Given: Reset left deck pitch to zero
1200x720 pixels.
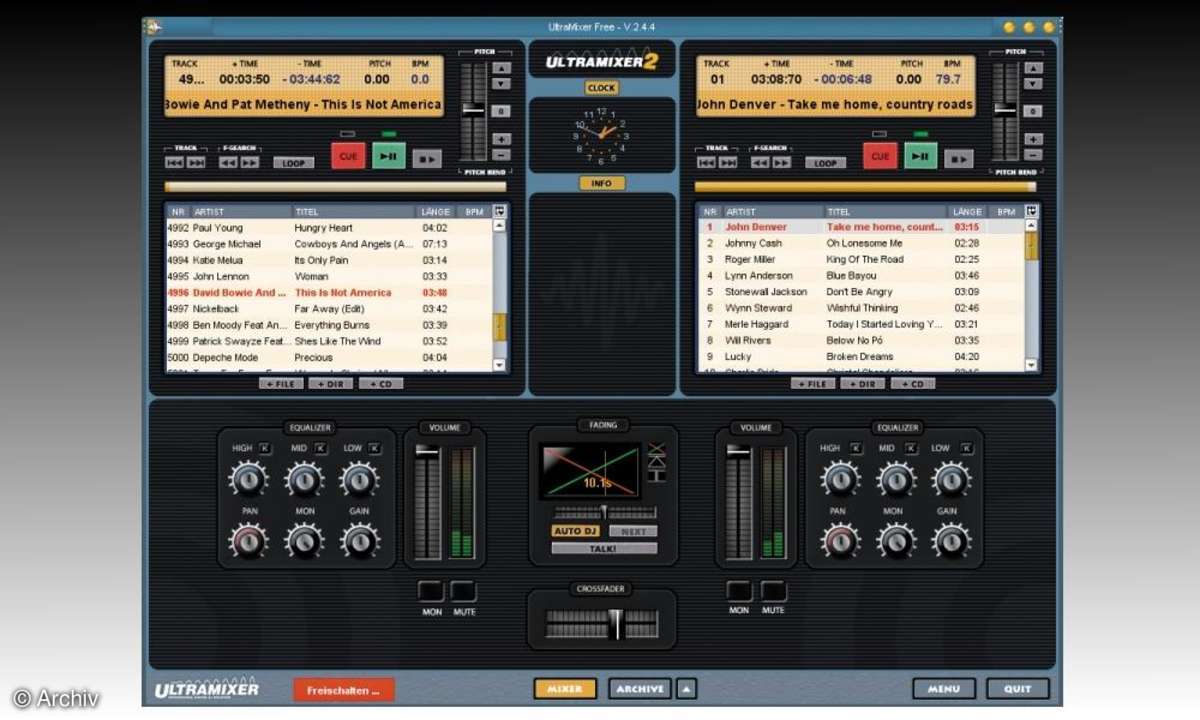Looking at the screenshot, I should (501, 111).
